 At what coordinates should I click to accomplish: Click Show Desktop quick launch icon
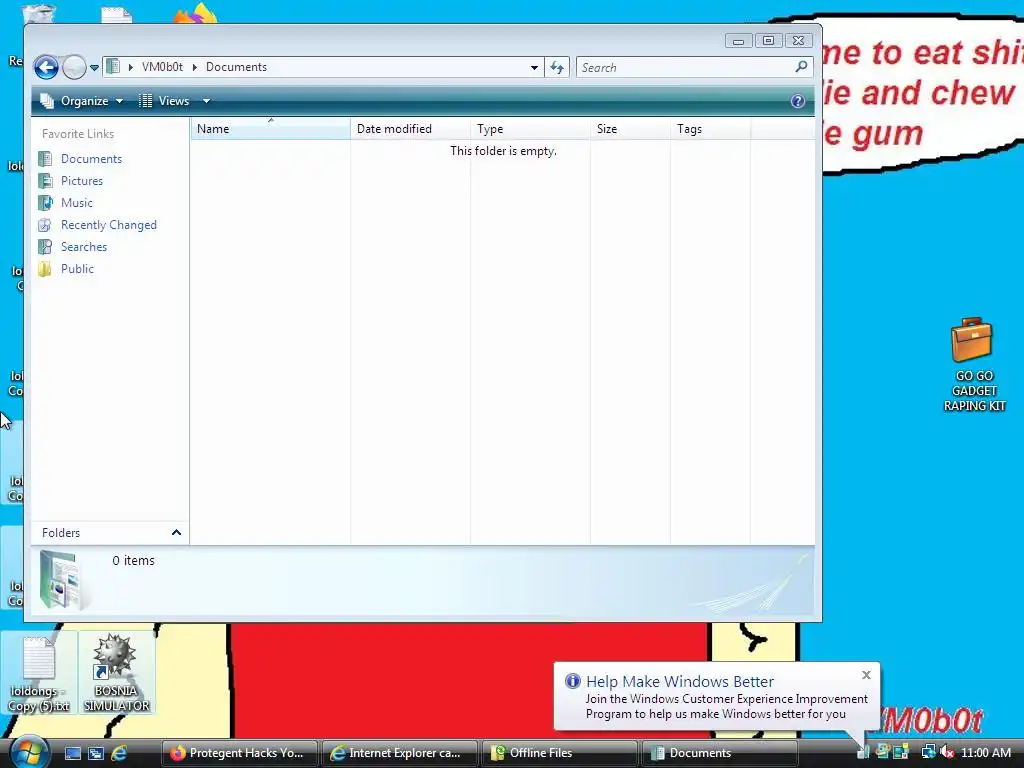(73, 753)
